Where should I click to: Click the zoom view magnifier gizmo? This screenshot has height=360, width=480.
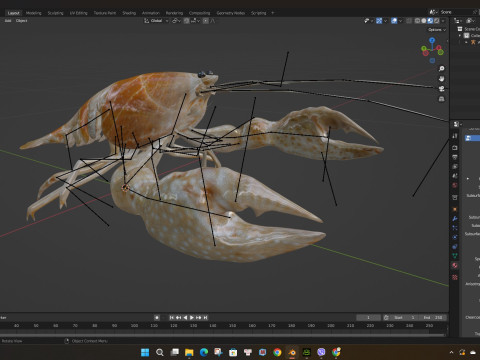pyautogui.click(x=441, y=69)
